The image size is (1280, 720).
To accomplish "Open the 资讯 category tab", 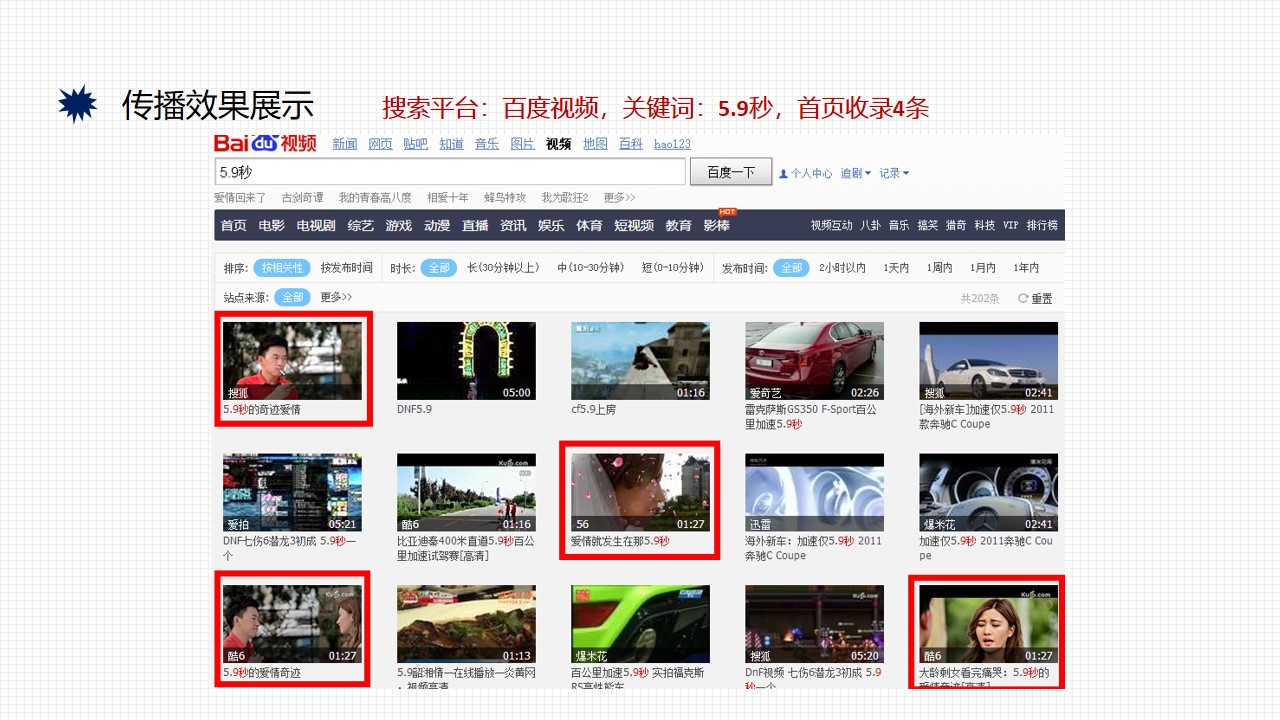I will (513, 225).
